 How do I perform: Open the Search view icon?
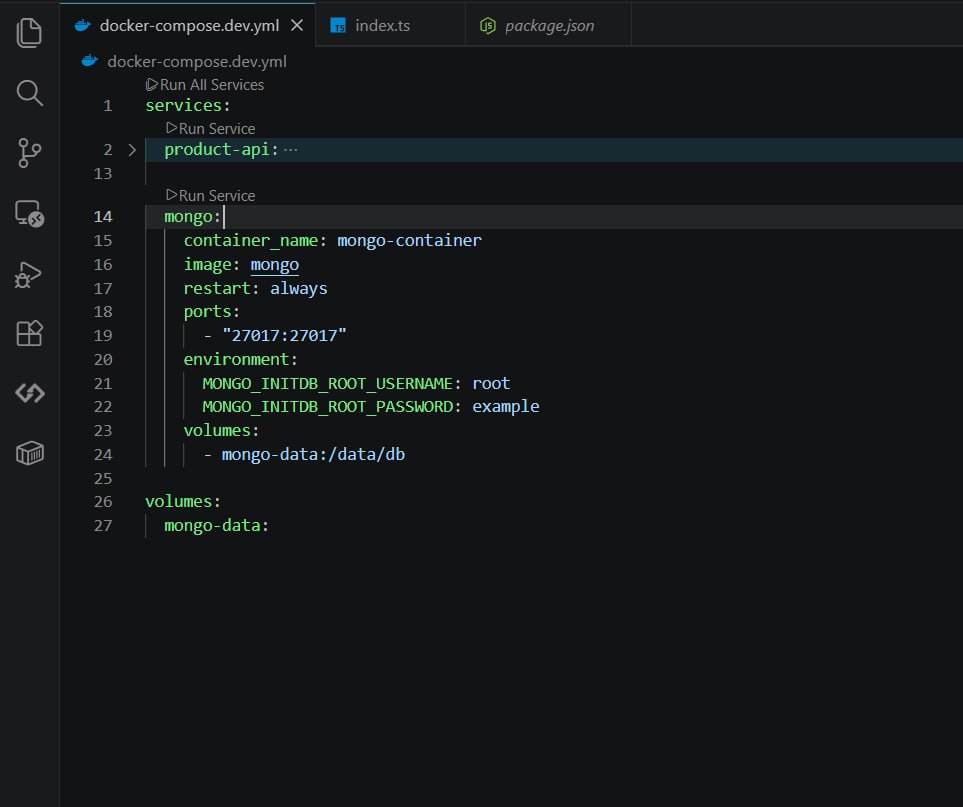pos(29,93)
